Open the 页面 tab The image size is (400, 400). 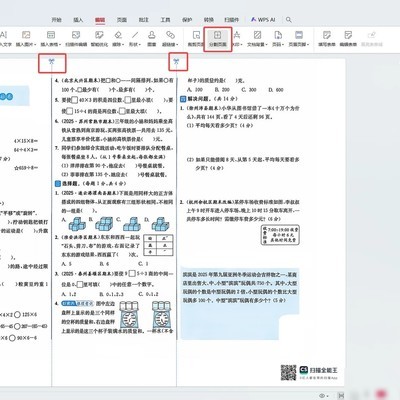122,20
